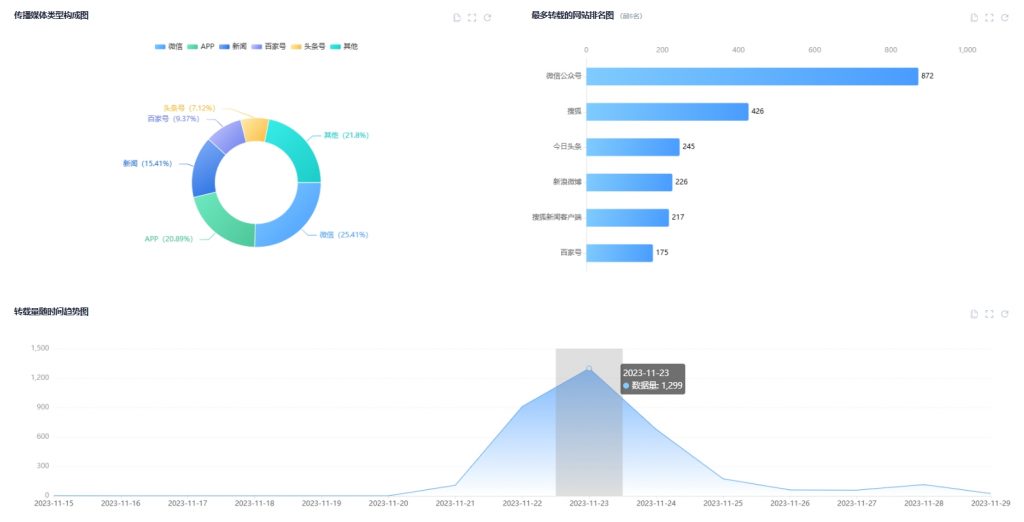Refresh the media type composition chart
Screen dimensions: 1024x522
[487, 17]
